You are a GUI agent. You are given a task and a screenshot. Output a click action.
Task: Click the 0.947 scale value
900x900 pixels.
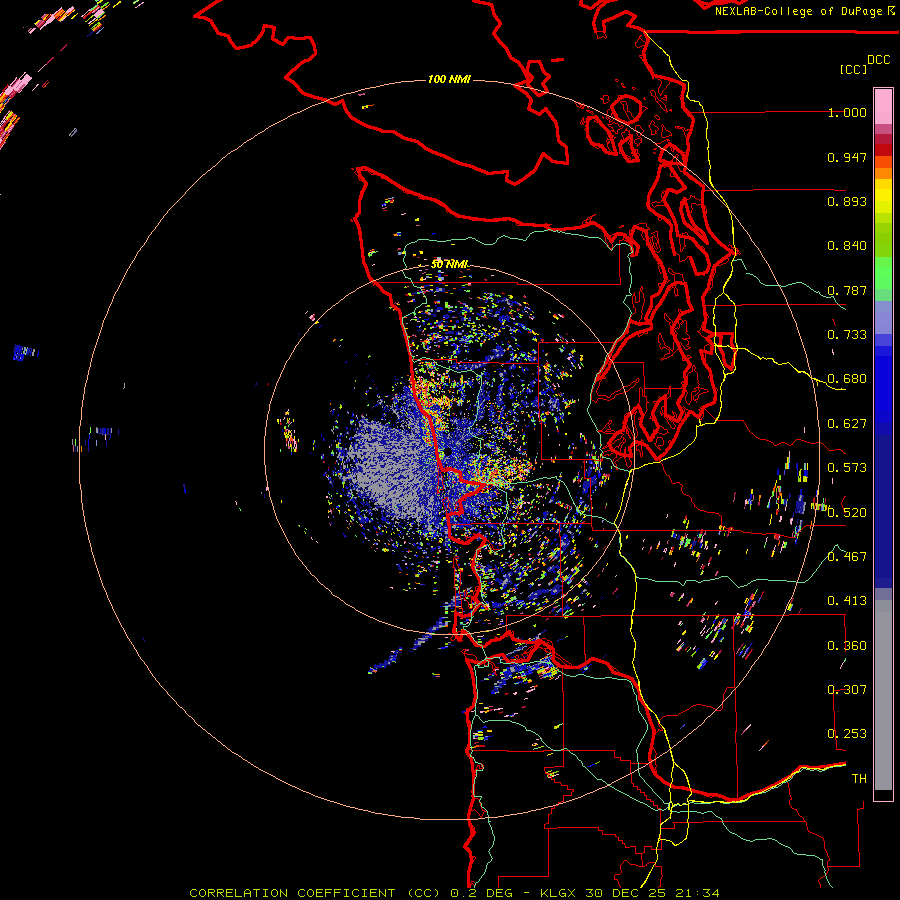pos(847,157)
